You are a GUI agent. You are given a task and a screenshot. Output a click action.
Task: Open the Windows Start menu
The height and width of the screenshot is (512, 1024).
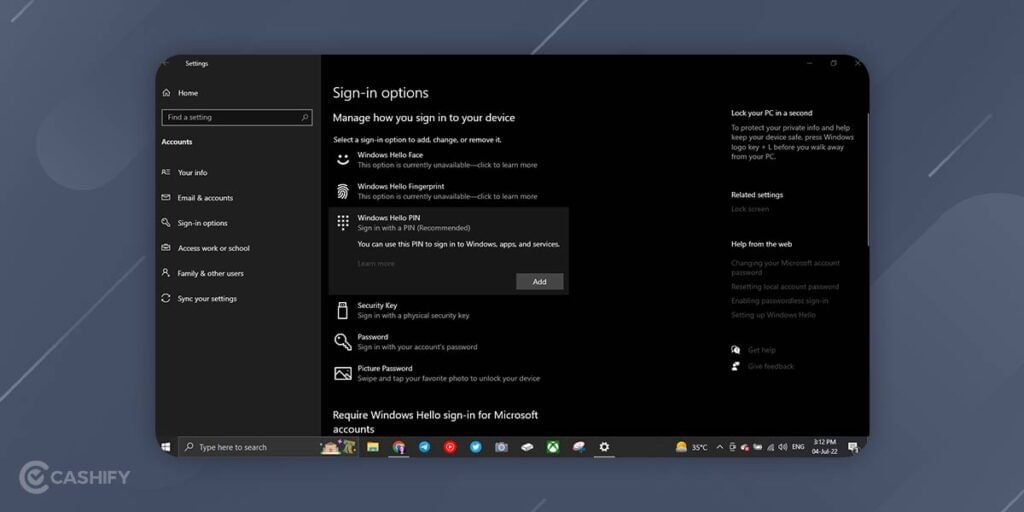tap(166, 447)
